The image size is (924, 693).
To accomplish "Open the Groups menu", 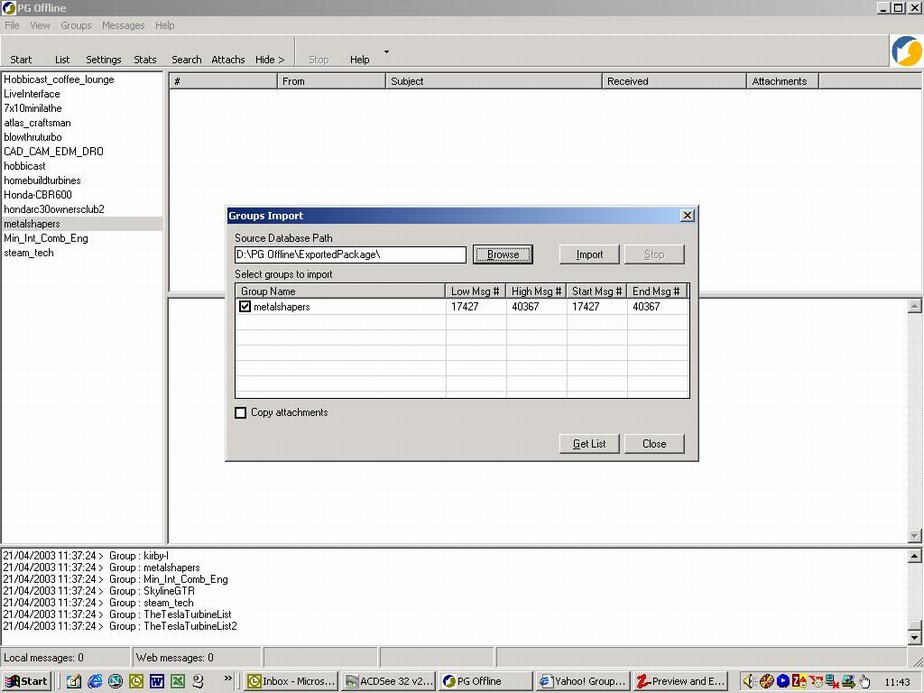I will click(x=76, y=25).
